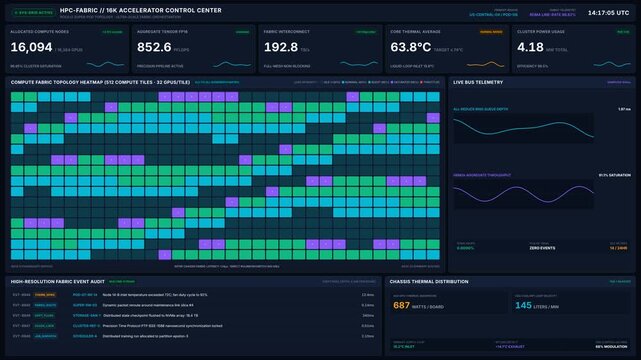Click the Efficiency percentage in Cluster Power card
The height and width of the screenshot is (360, 641).
(532, 66)
